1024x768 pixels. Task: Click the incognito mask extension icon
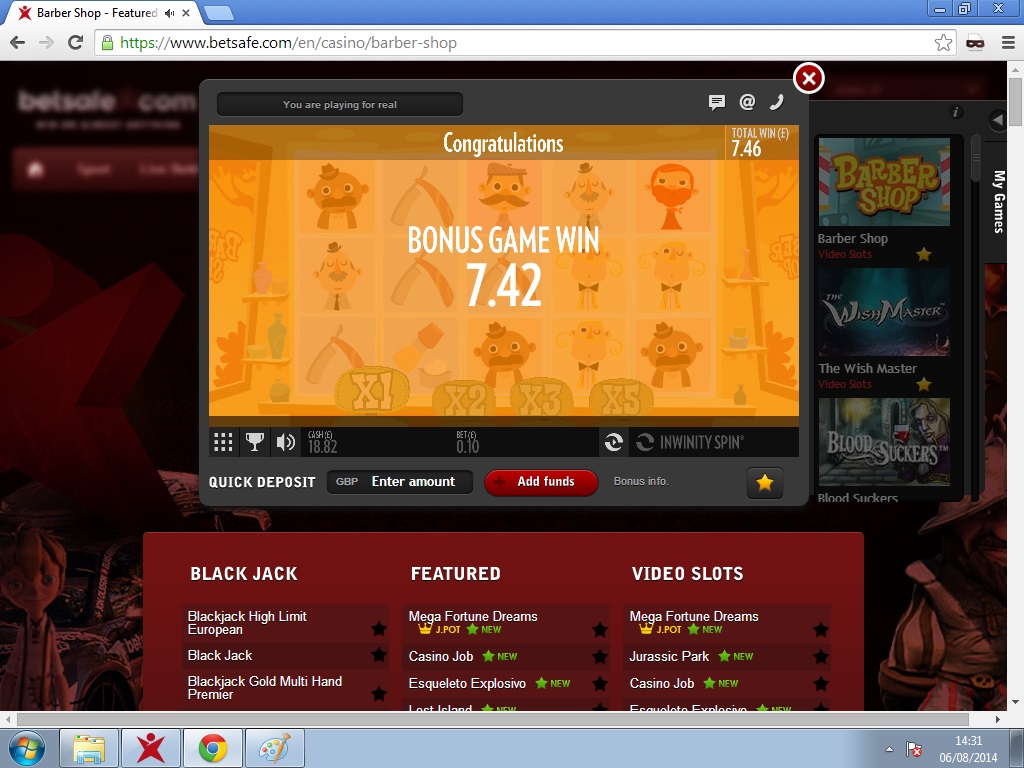(975, 43)
